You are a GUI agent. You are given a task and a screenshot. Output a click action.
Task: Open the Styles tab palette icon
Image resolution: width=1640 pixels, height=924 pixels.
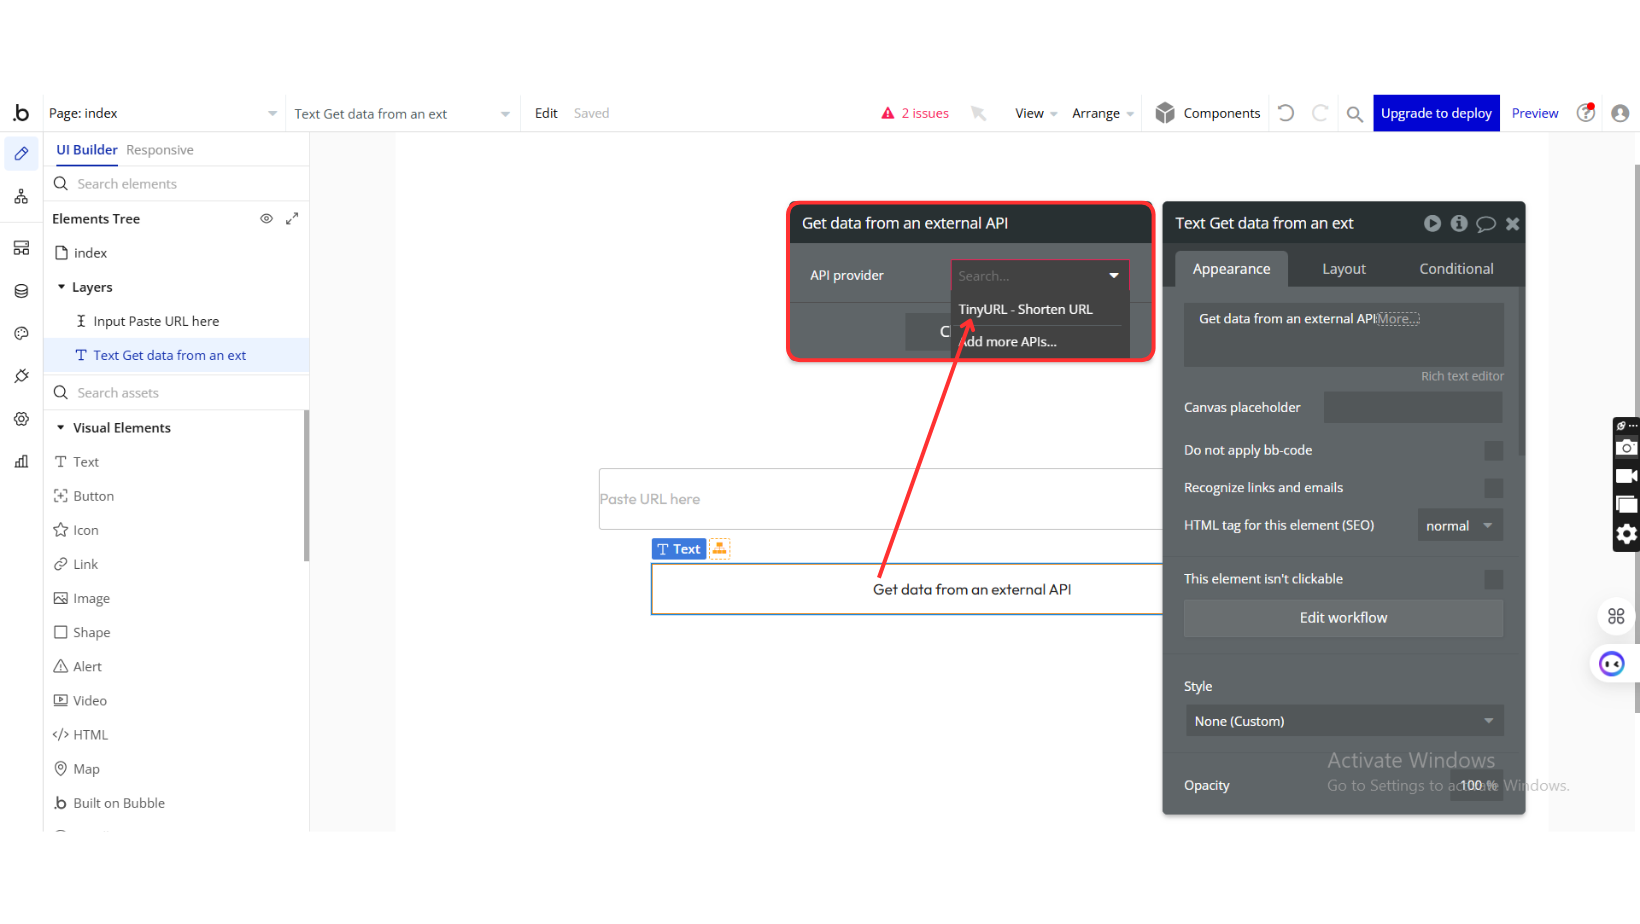(21, 333)
